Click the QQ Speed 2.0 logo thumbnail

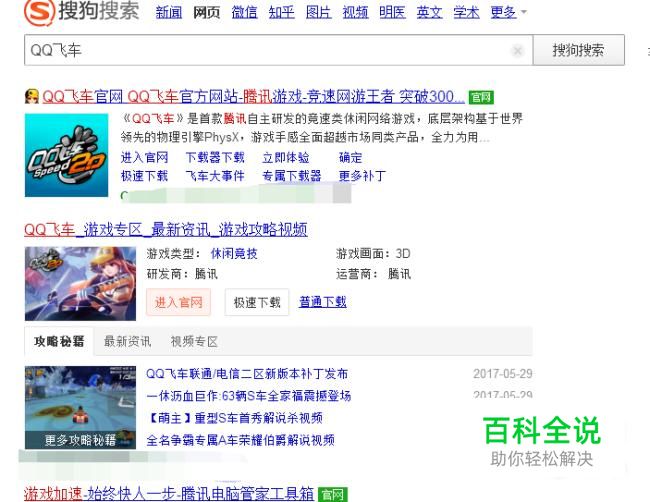click(x=66, y=155)
